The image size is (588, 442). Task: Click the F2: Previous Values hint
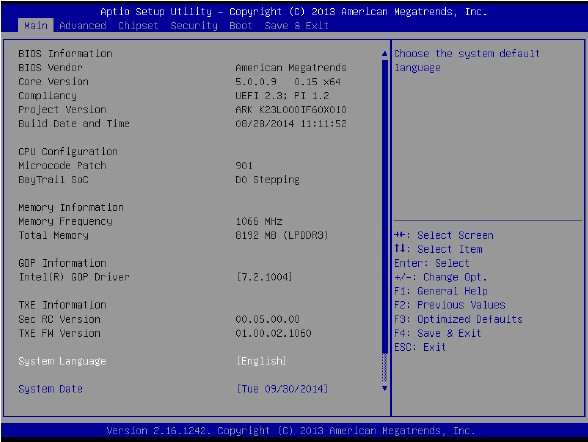pos(450,305)
